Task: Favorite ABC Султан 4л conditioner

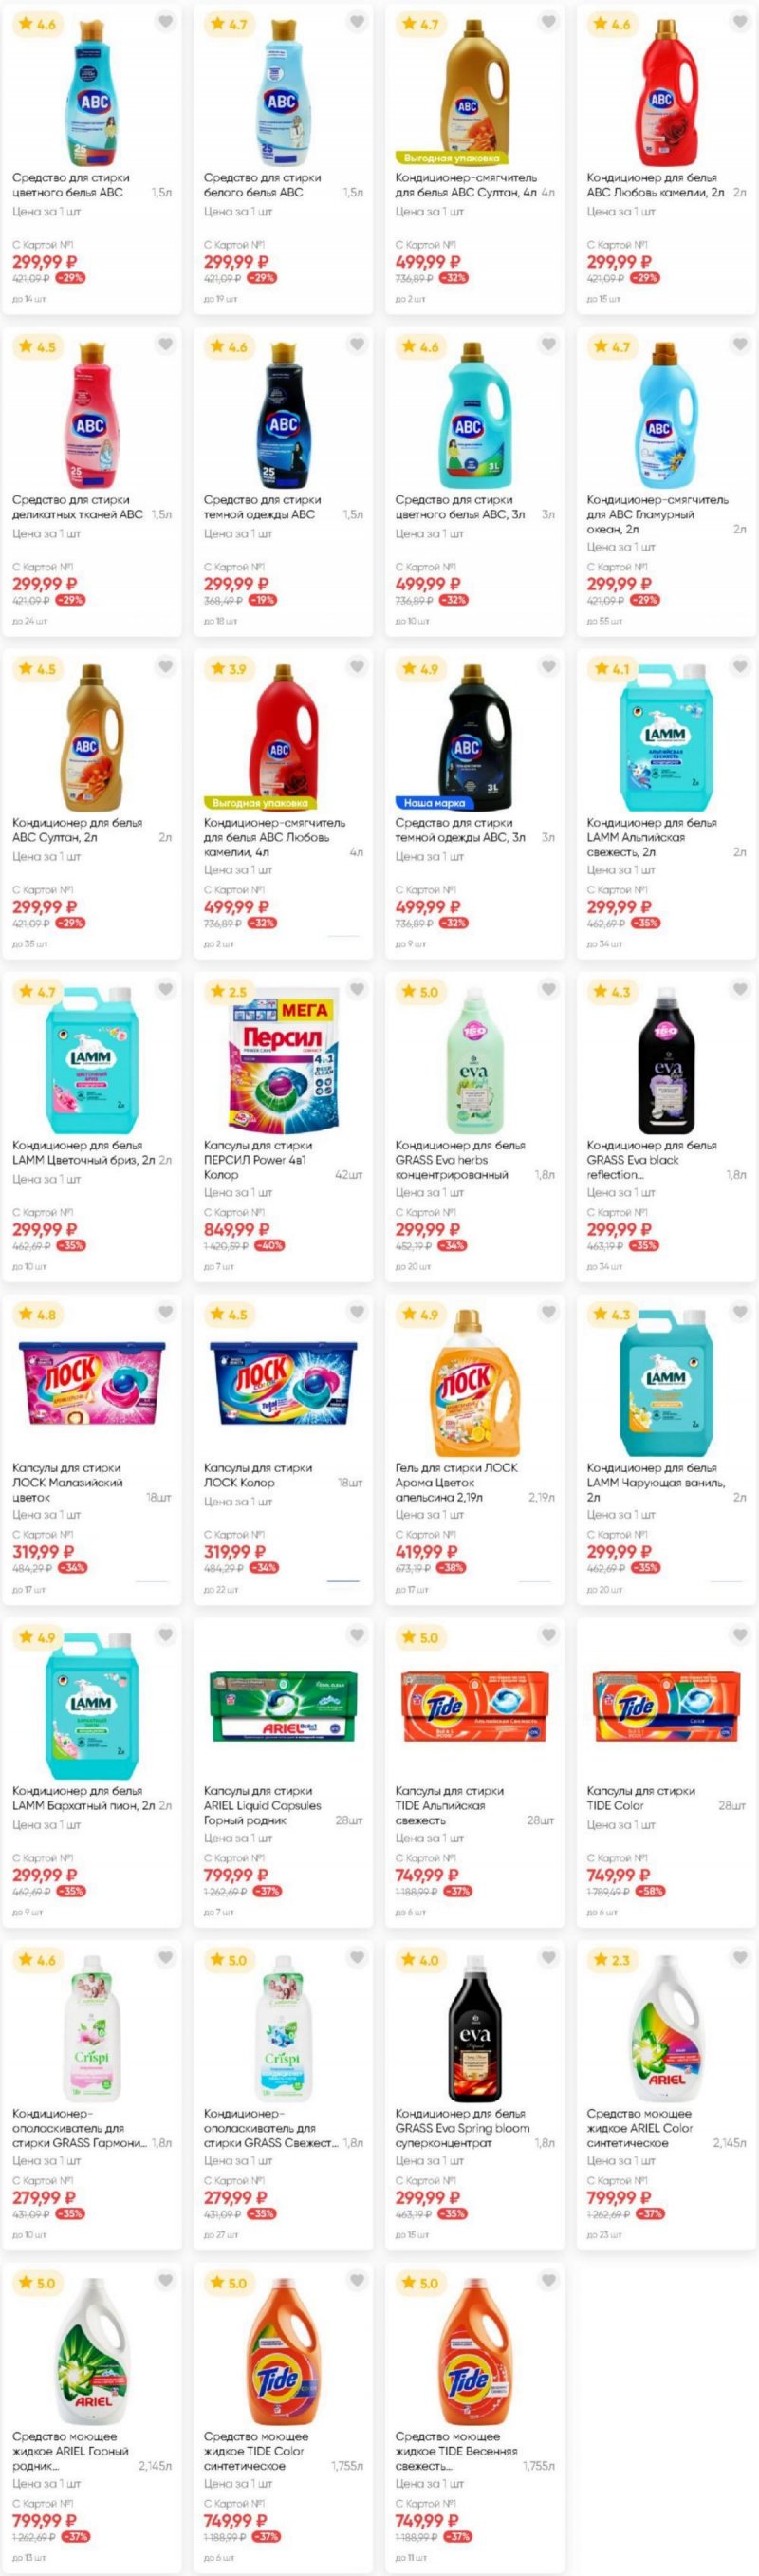Action: click(x=549, y=22)
